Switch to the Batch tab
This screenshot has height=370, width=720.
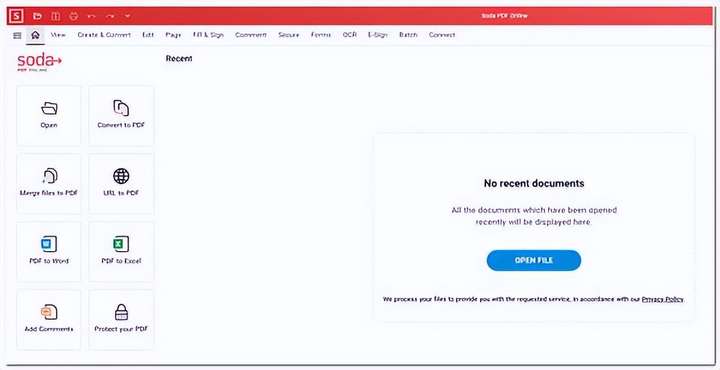pyautogui.click(x=408, y=35)
